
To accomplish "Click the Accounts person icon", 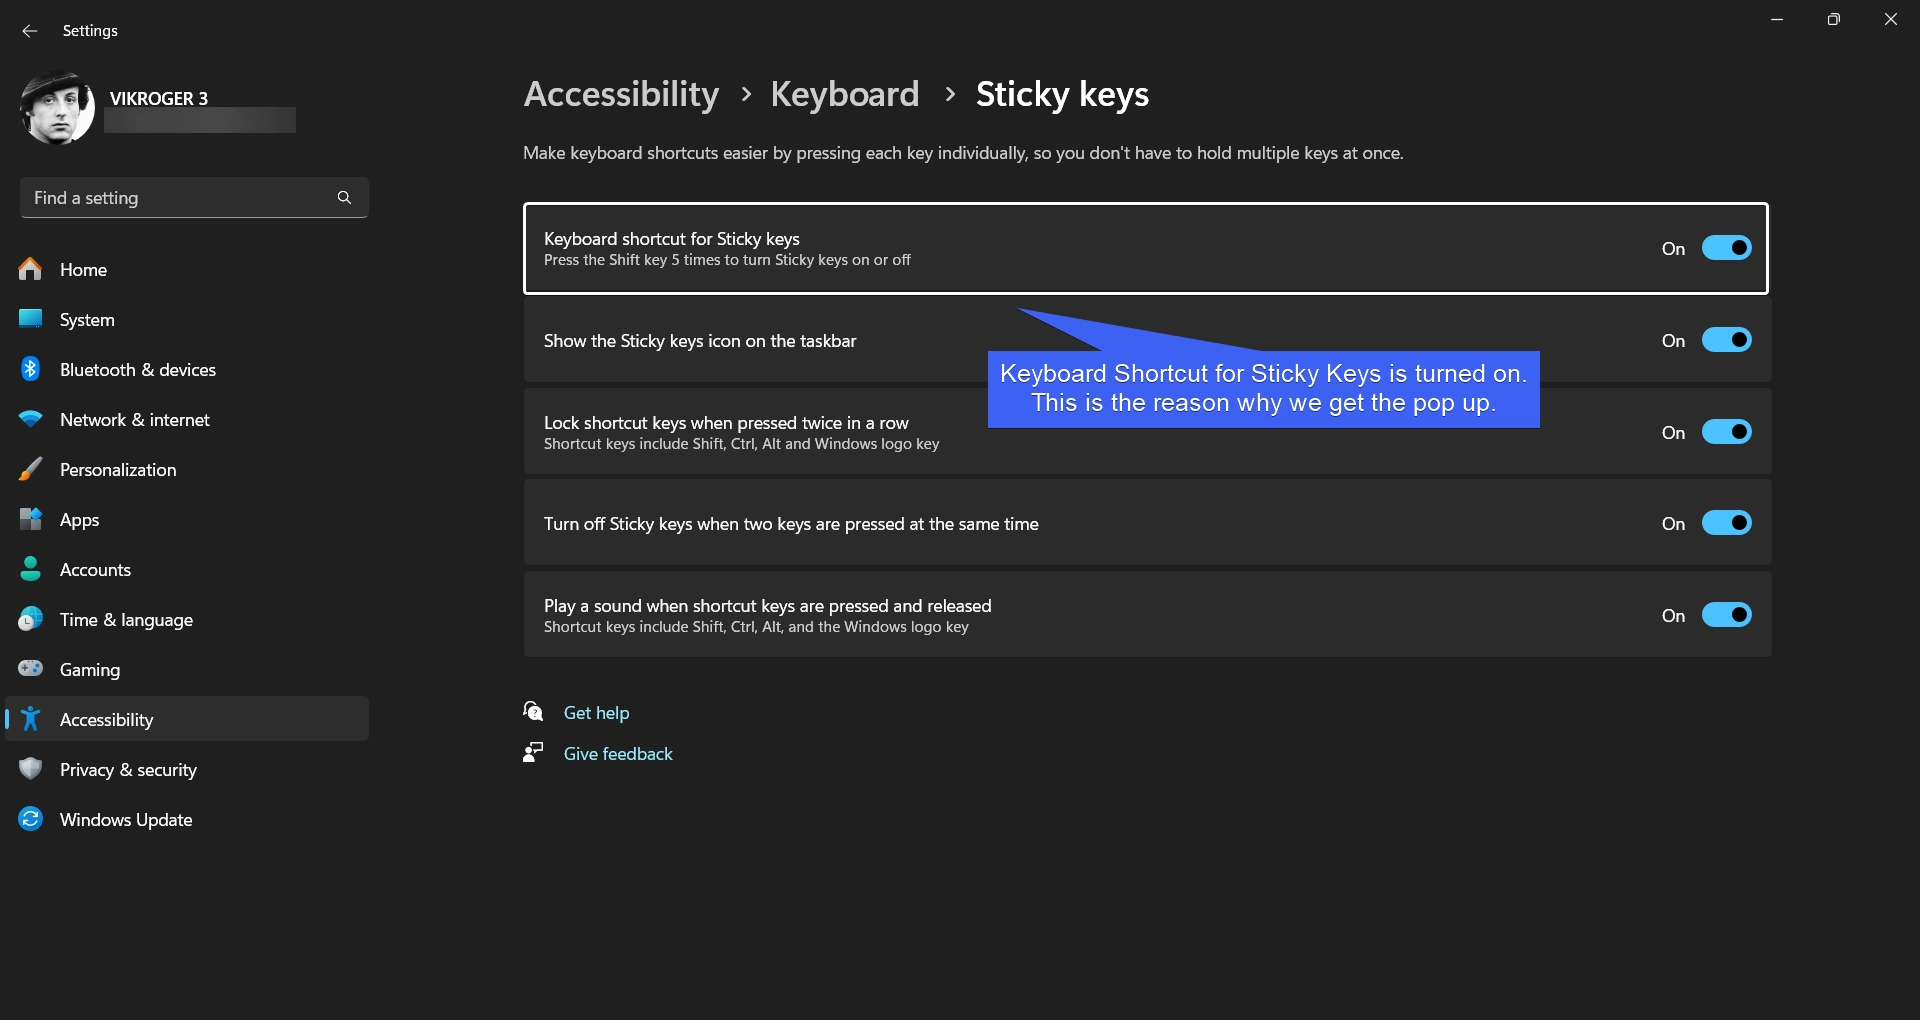I will tap(31, 569).
